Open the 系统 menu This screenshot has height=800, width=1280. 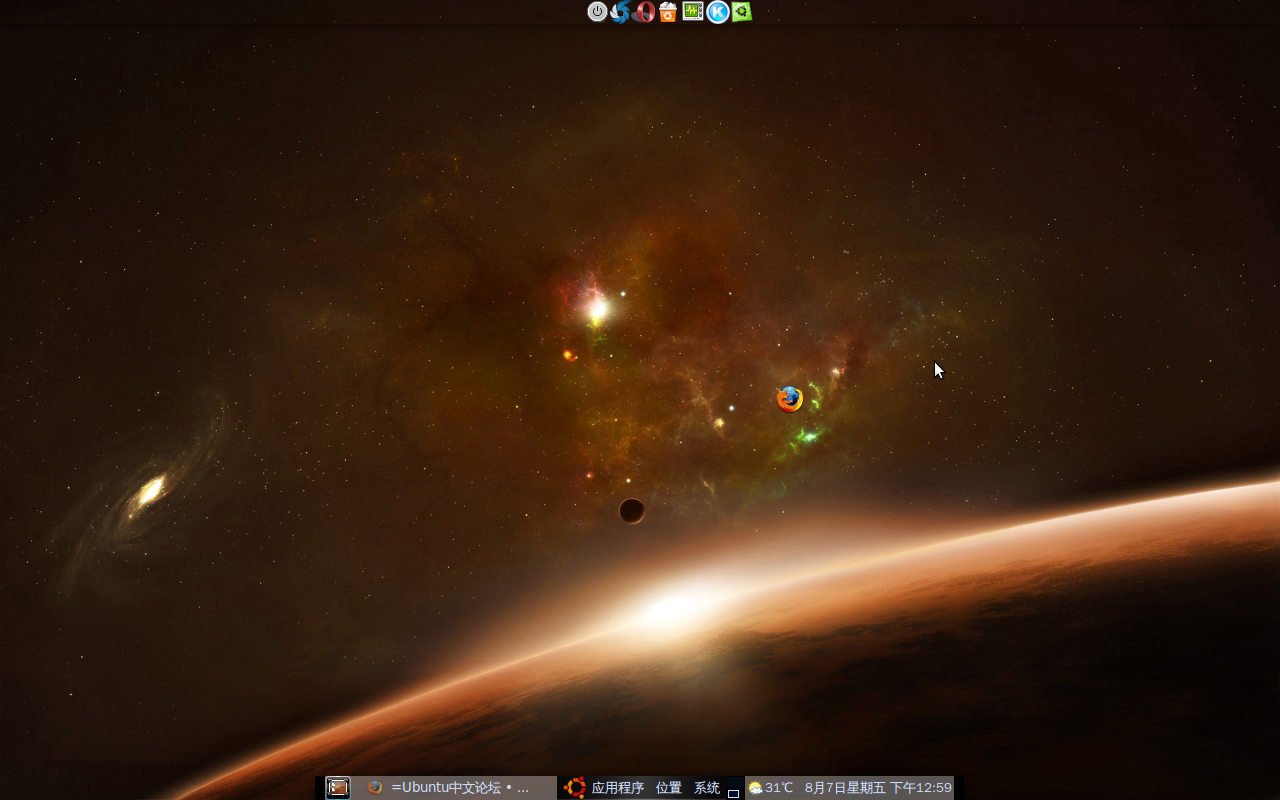707,788
